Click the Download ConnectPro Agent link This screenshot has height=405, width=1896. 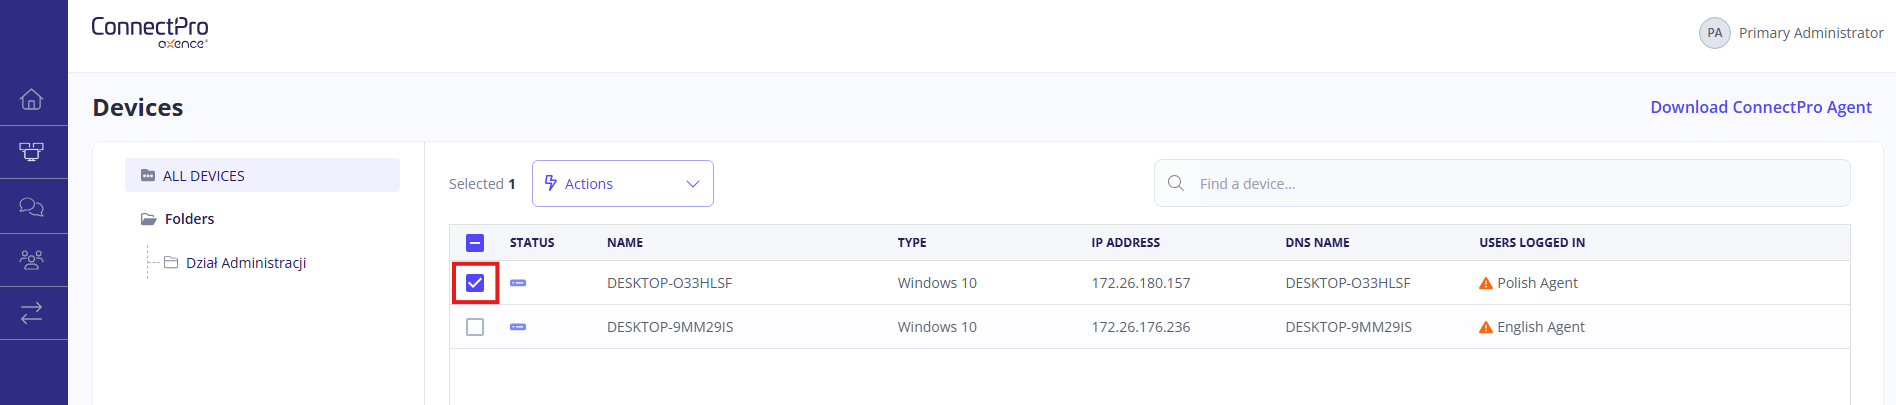[x=1760, y=107]
